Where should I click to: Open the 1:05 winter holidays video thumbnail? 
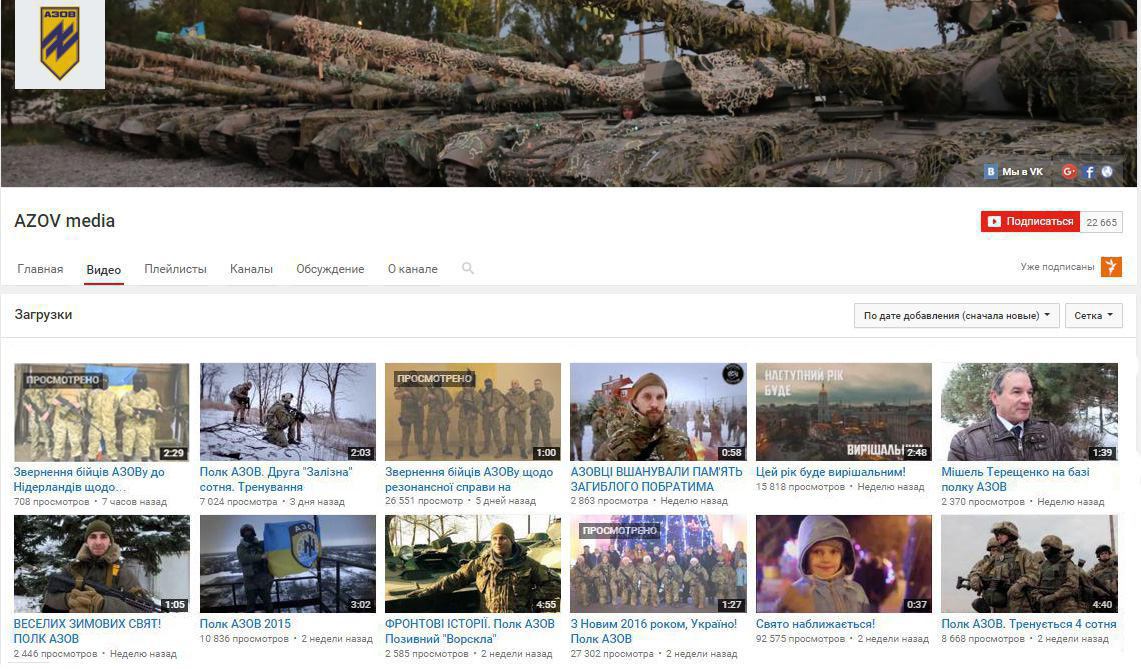pos(102,564)
